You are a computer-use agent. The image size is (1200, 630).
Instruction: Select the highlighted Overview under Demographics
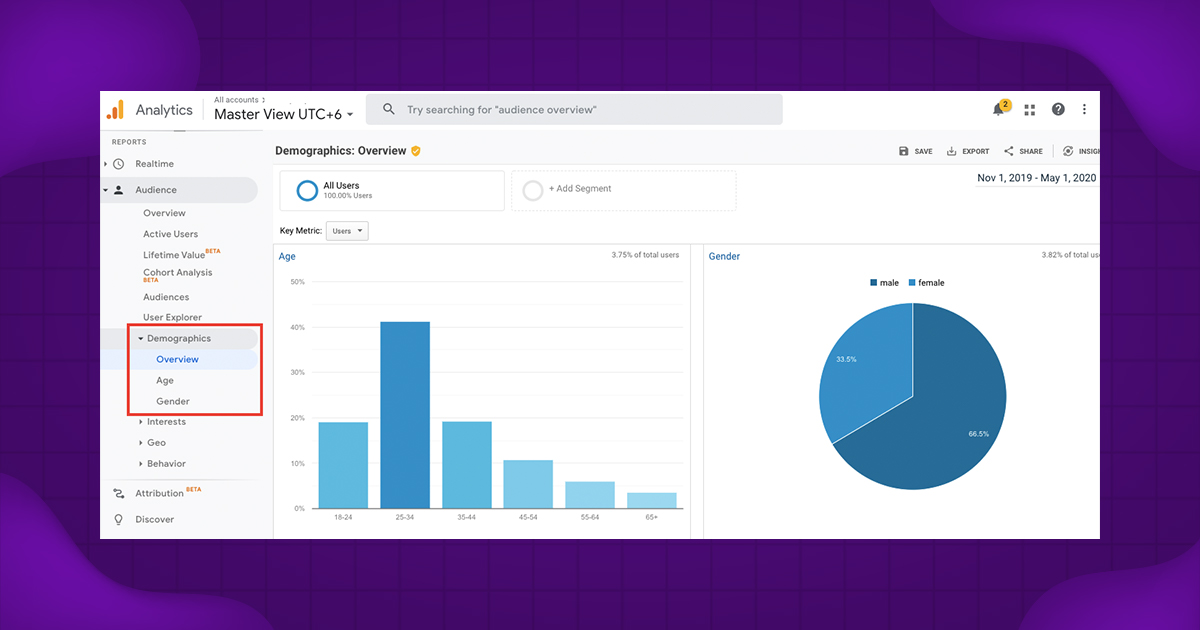(177, 359)
